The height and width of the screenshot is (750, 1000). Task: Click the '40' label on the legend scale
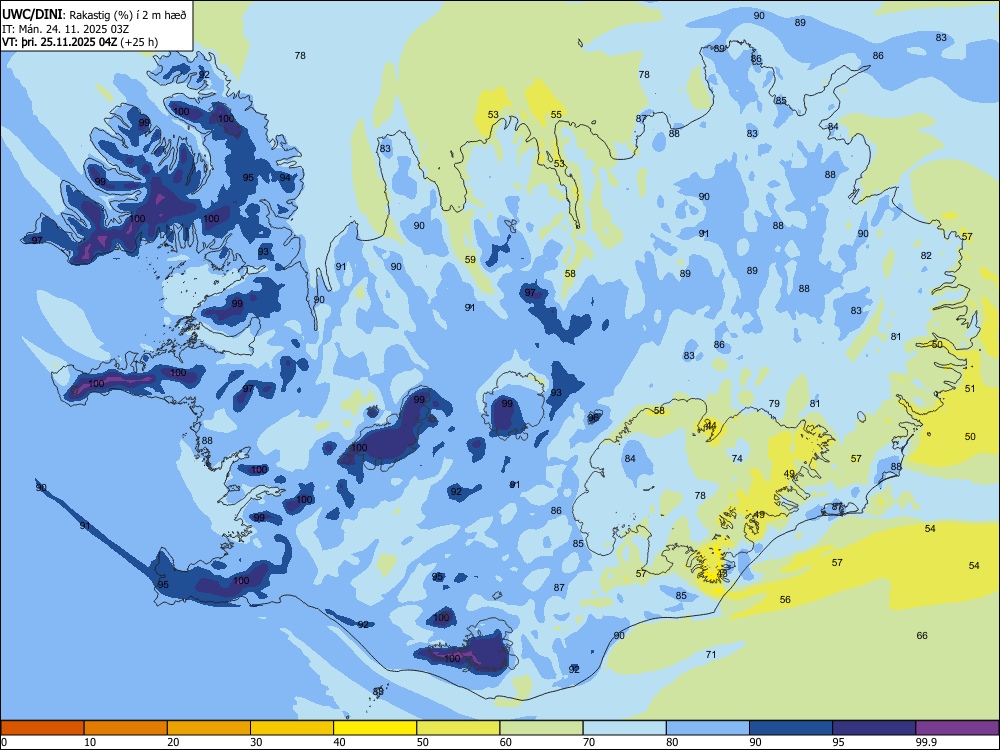[x=339, y=742]
